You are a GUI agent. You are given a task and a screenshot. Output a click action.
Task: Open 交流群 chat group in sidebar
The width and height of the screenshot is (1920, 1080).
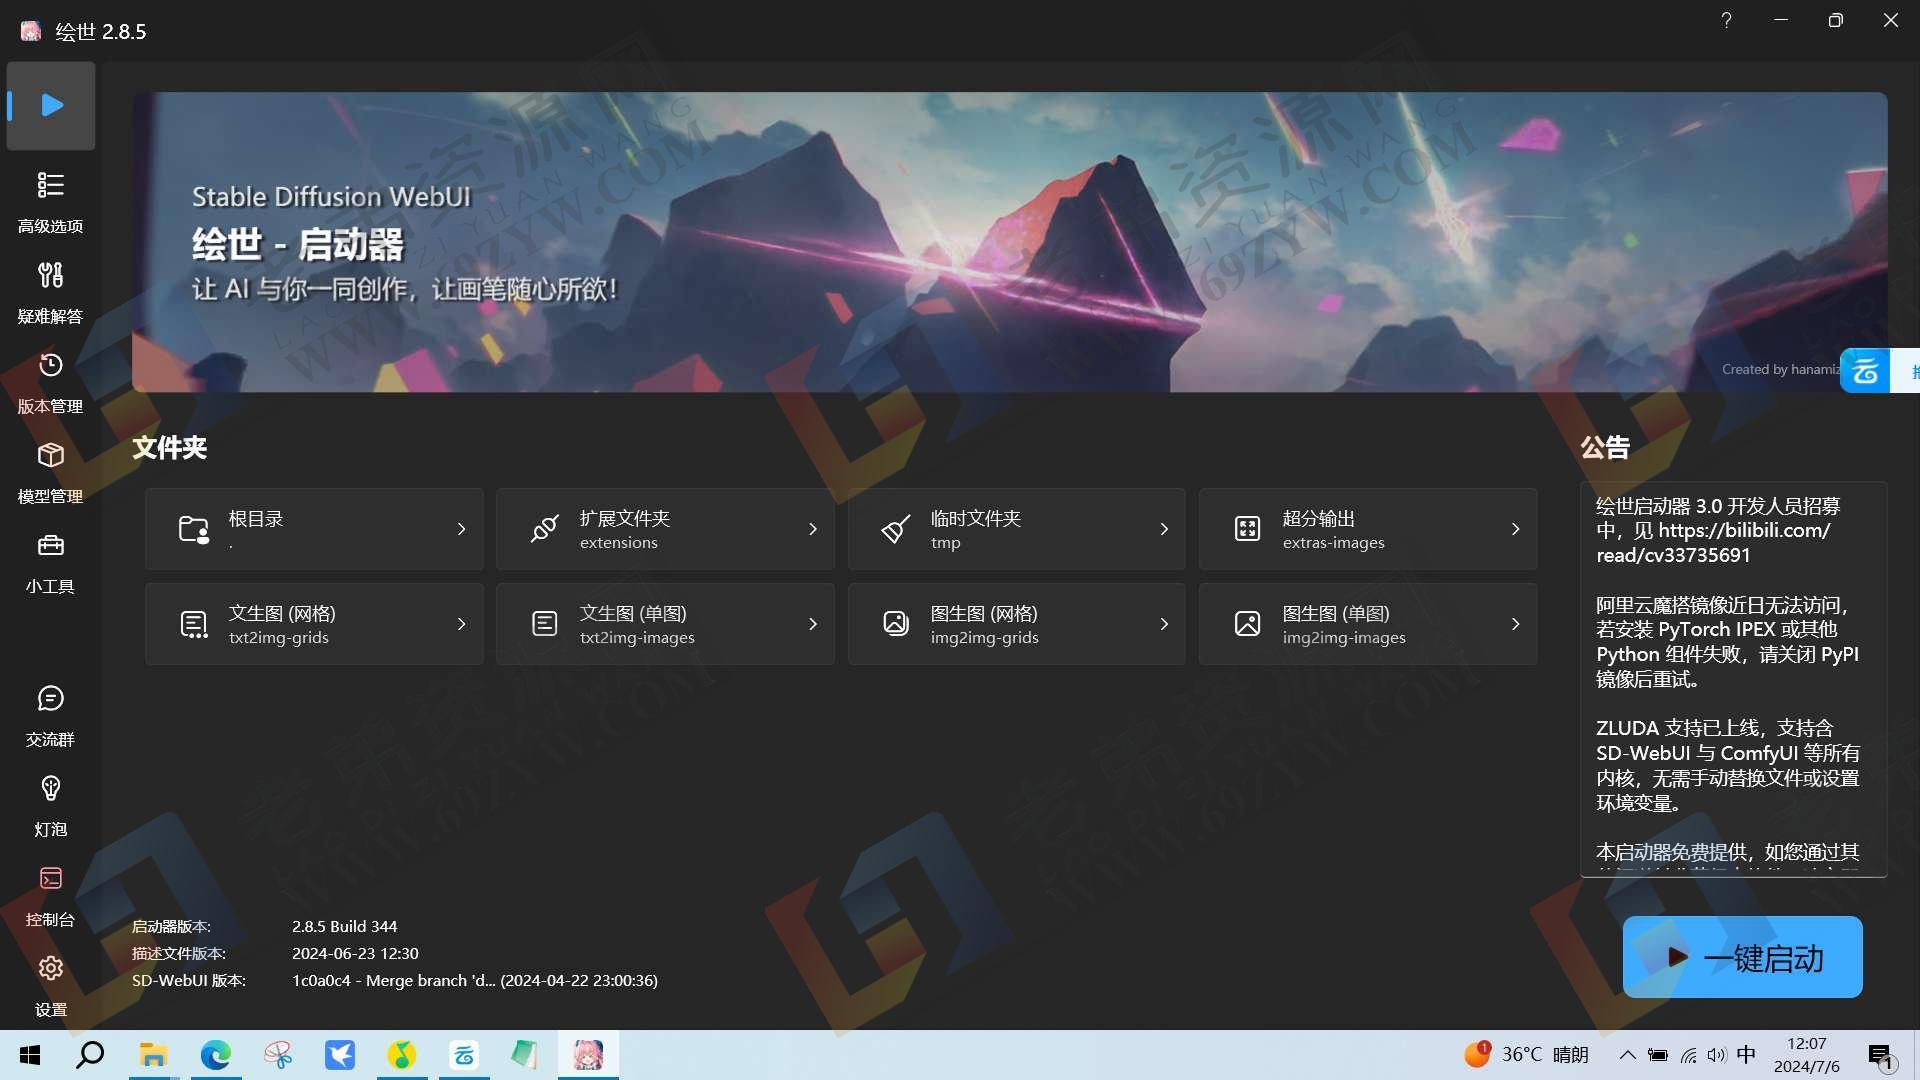point(50,715)
